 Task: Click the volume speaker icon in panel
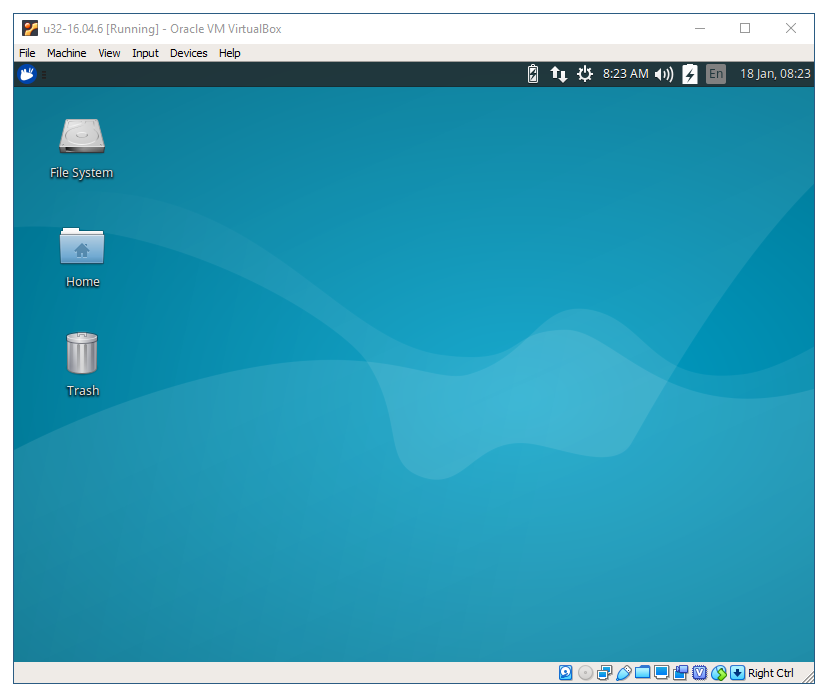tap(664, 74)
